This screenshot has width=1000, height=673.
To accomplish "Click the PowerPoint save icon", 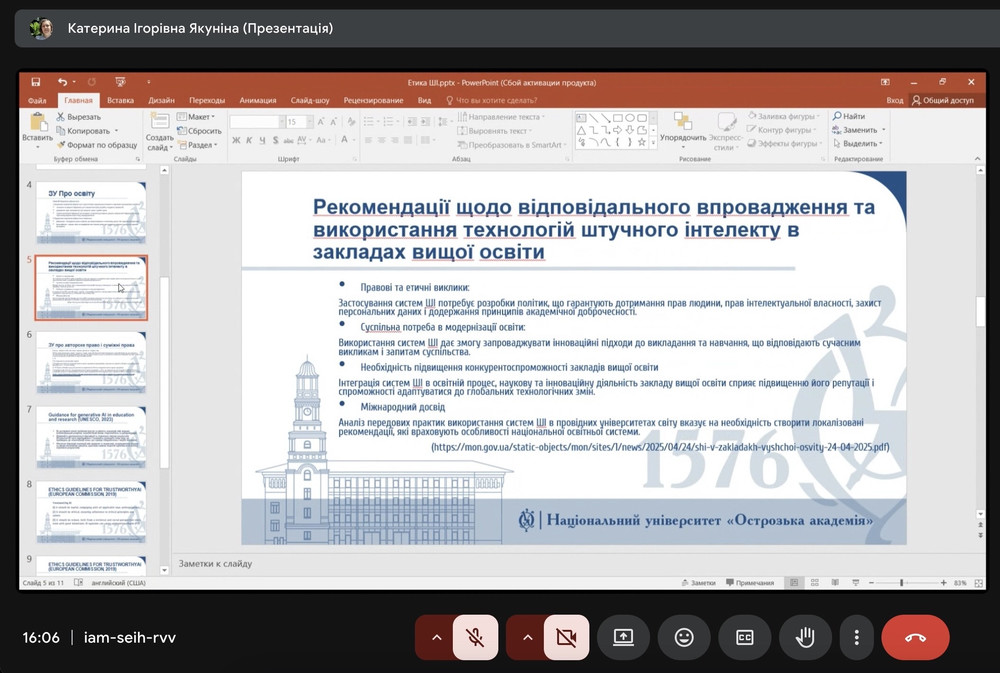I will pyautogui.click(x=36, y=82).
